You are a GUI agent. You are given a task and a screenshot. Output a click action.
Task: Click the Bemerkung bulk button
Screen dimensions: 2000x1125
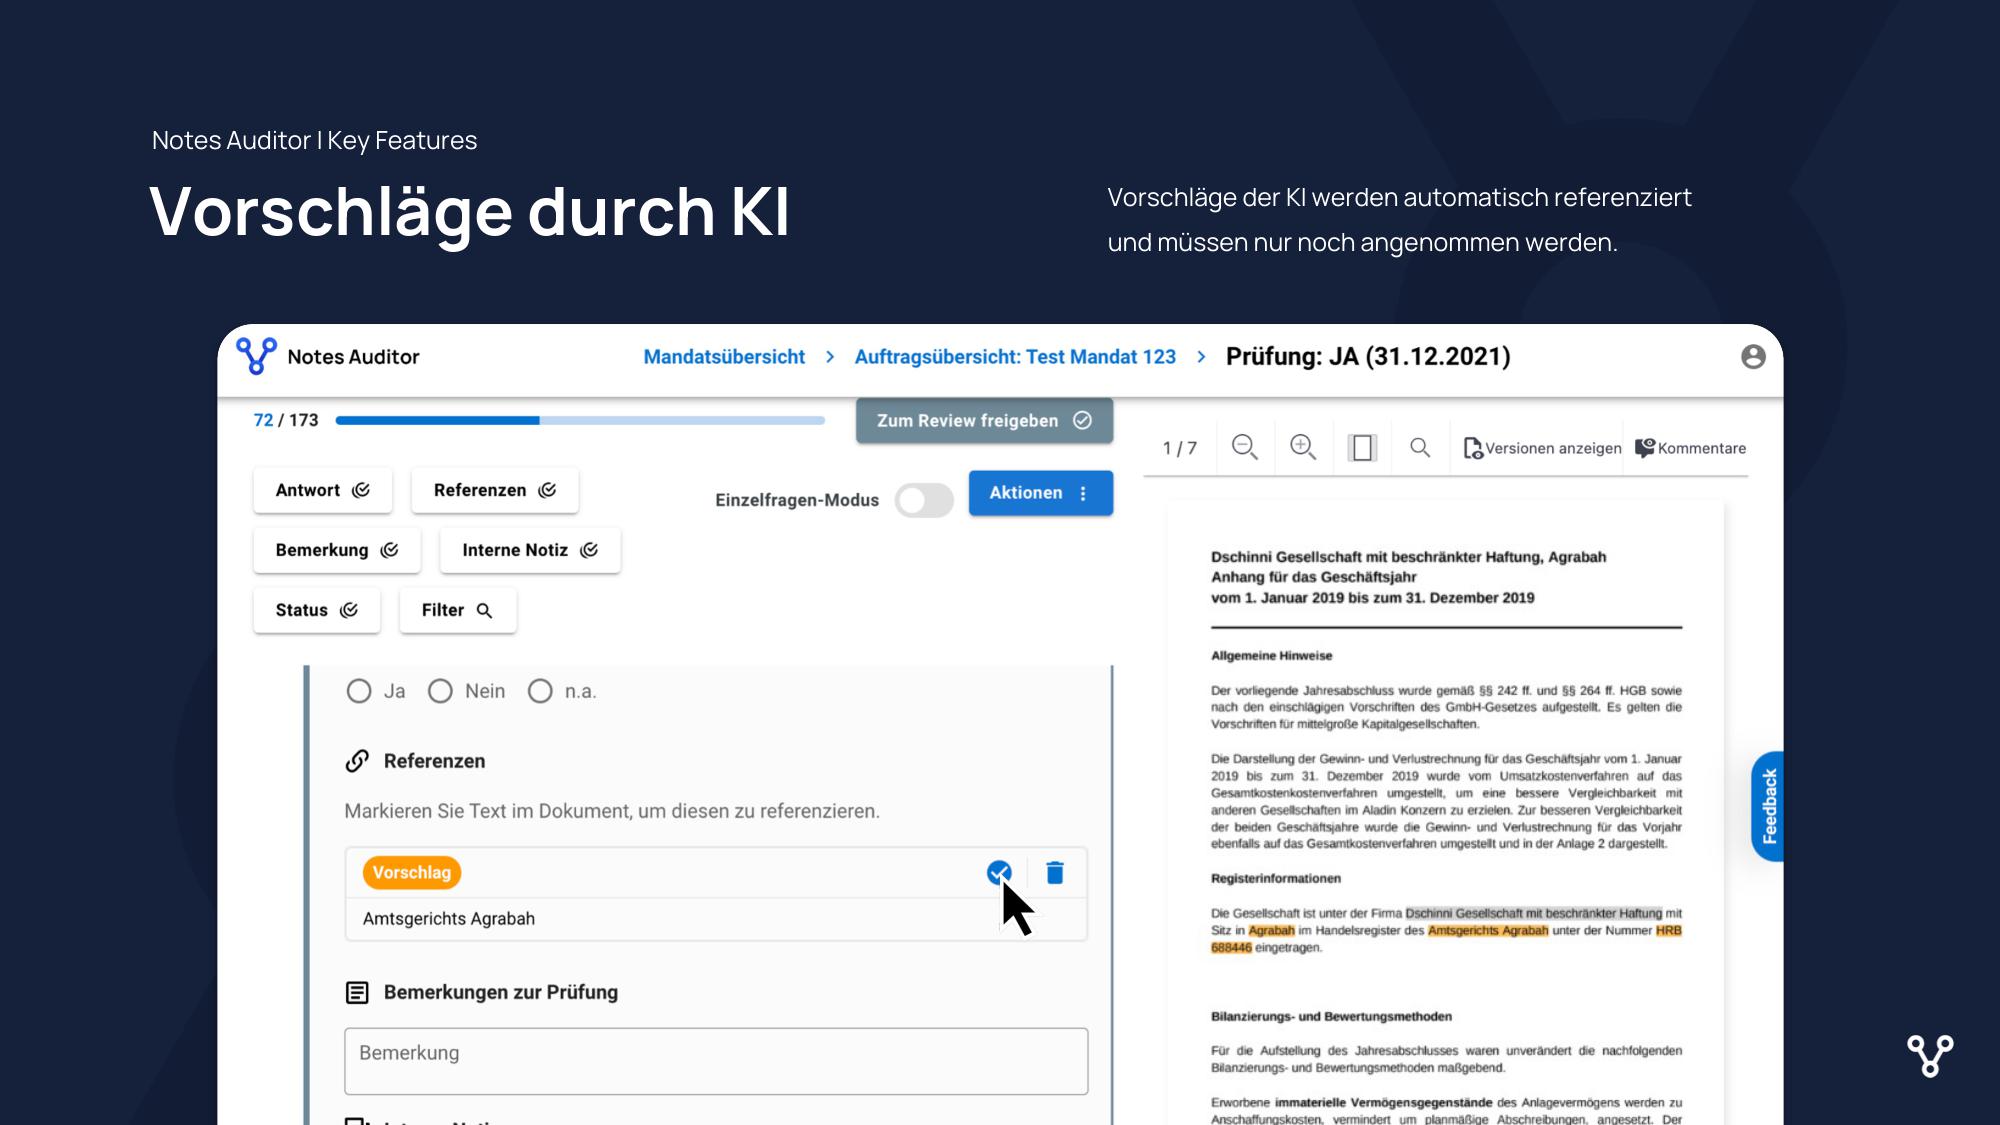(337, 550)
